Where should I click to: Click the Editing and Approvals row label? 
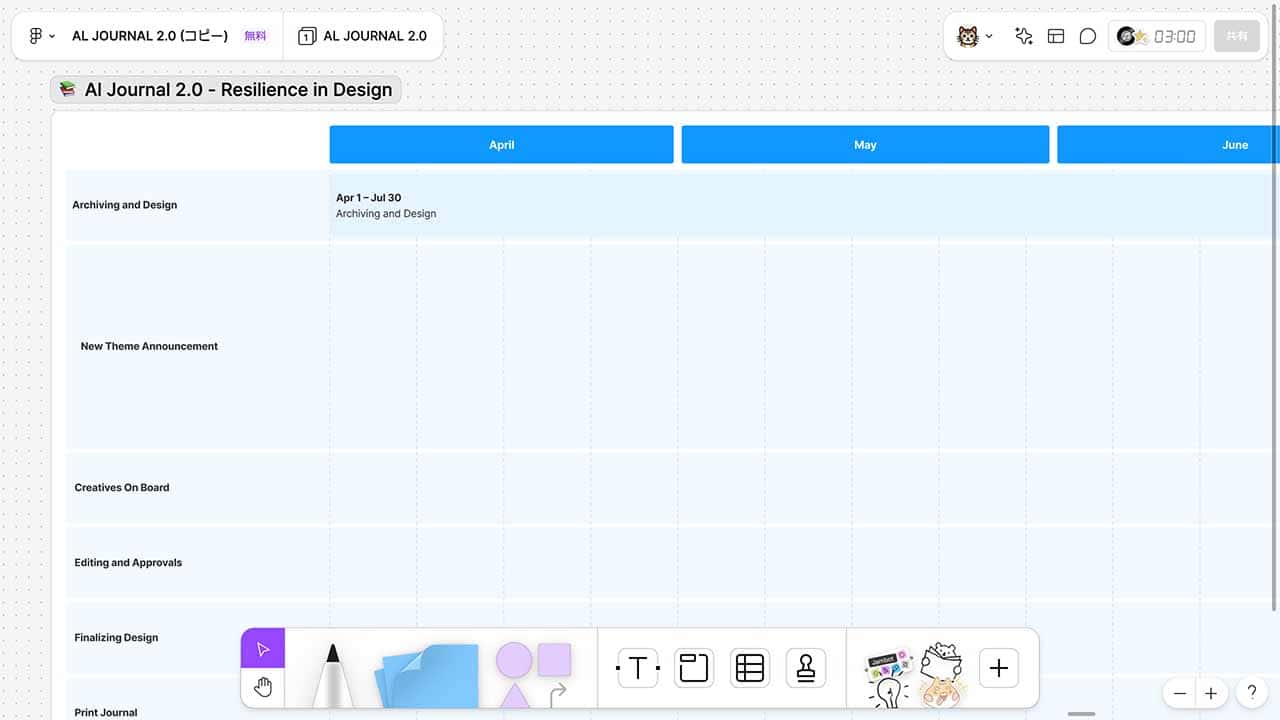(128, 563)
